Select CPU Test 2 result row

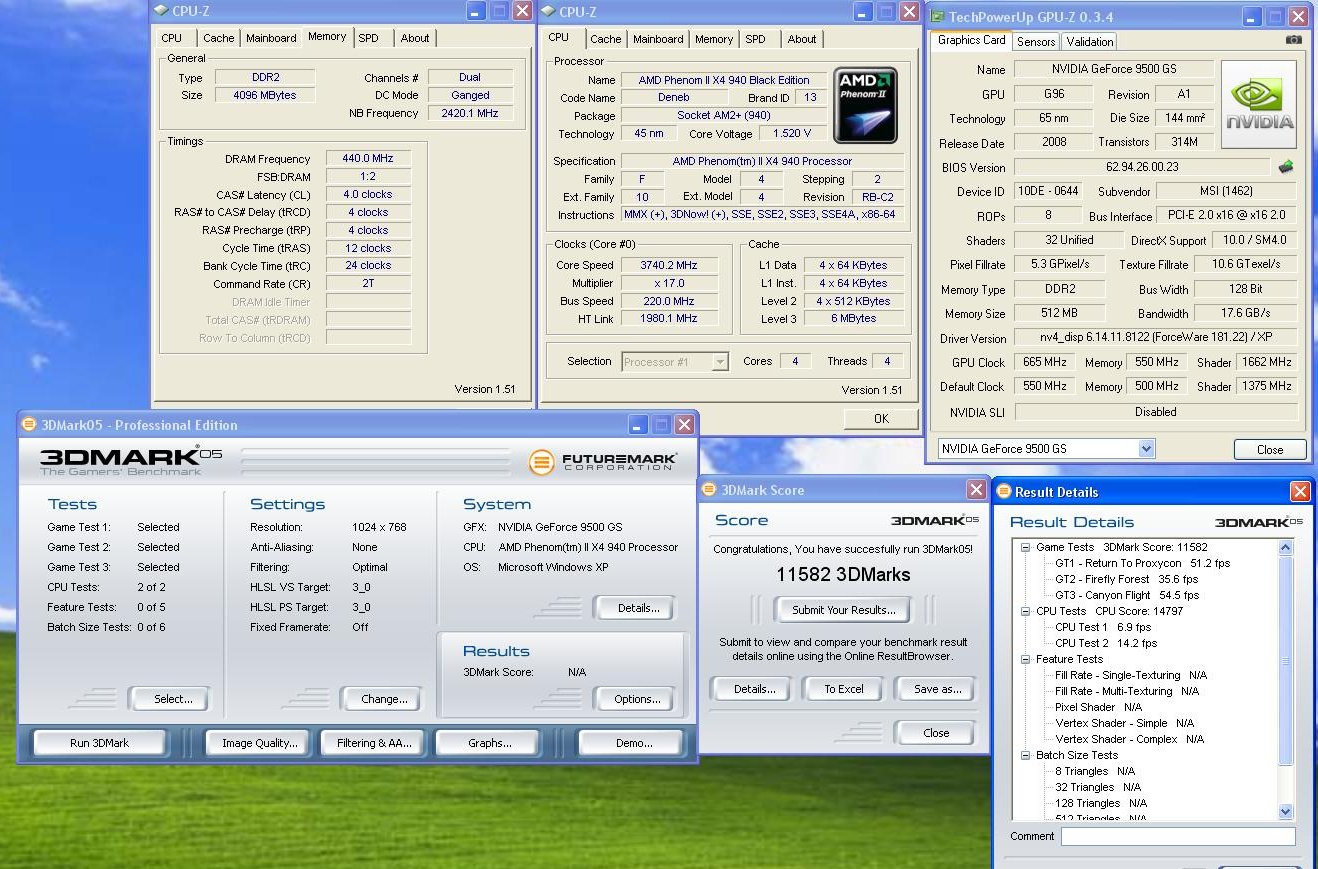point(1106,643)
